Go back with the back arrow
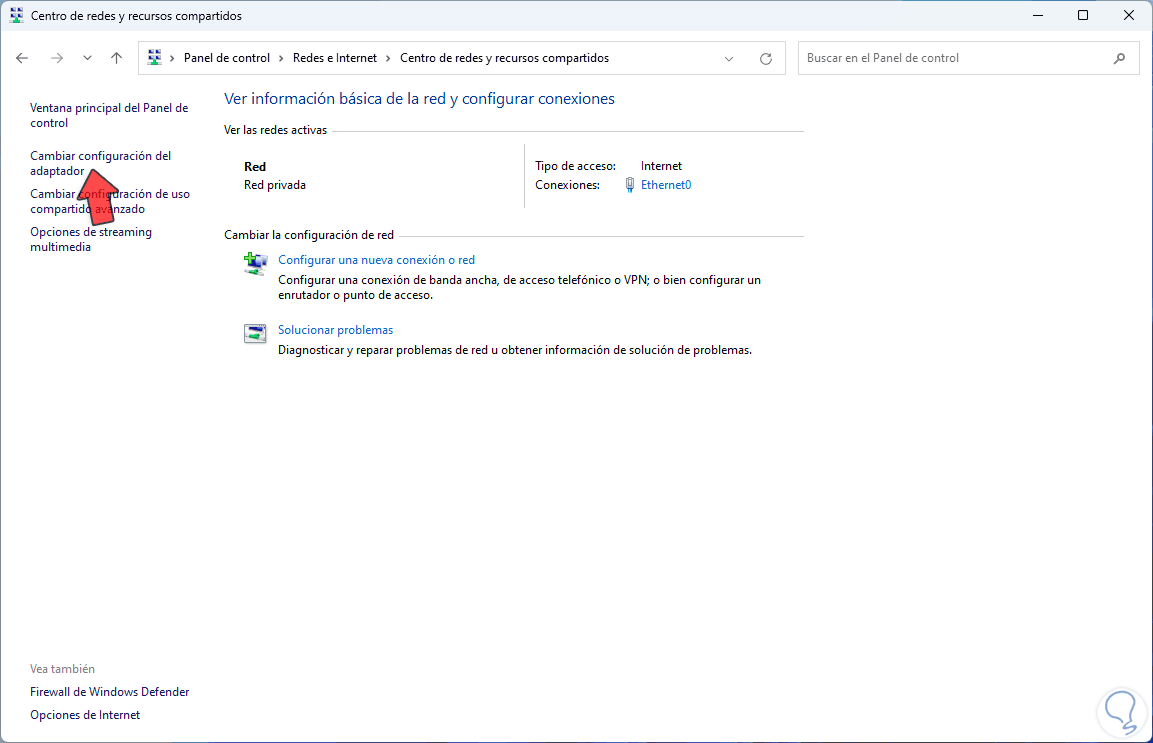 (22, 58)
